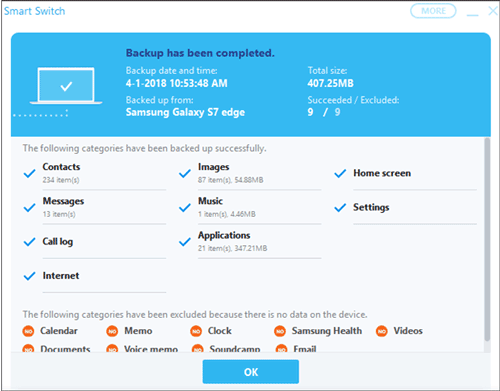500x391 pixels.
Task: Click the checkmark next to Settings
Action: coord(340,208)
